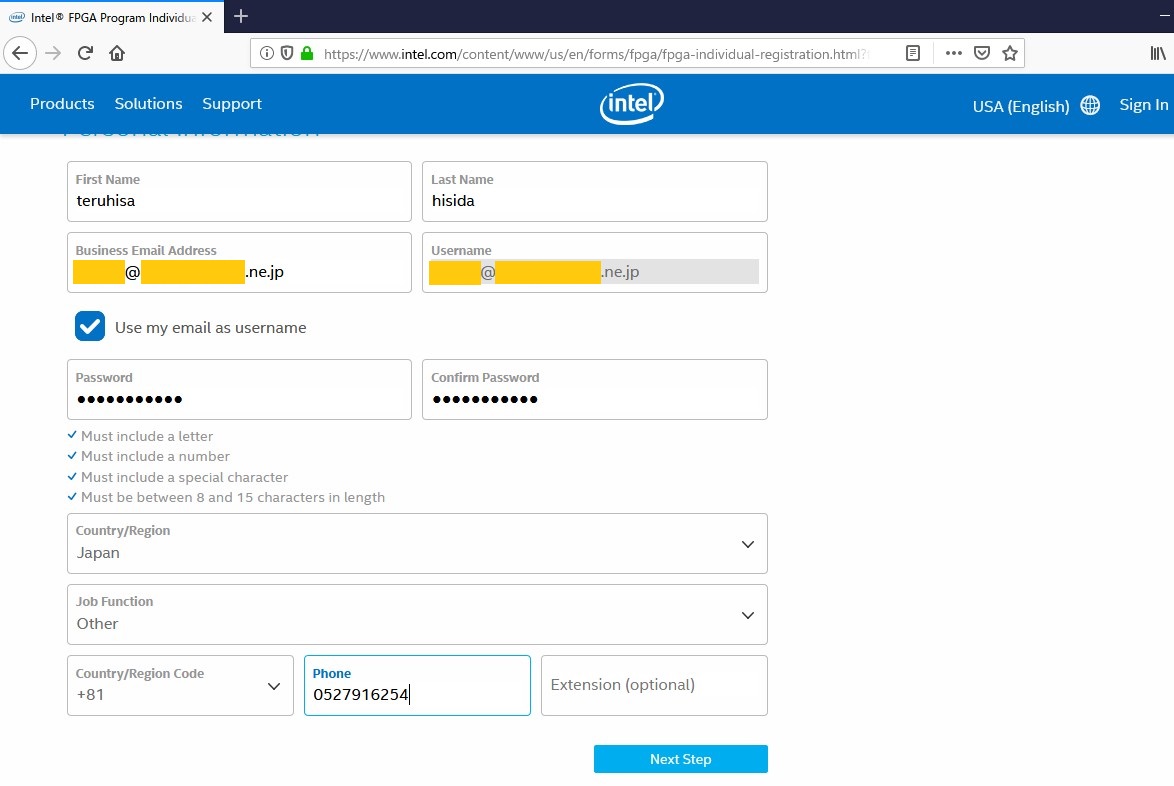
Task: Open the Solutions menu
Action: click(x=148, y=103)
